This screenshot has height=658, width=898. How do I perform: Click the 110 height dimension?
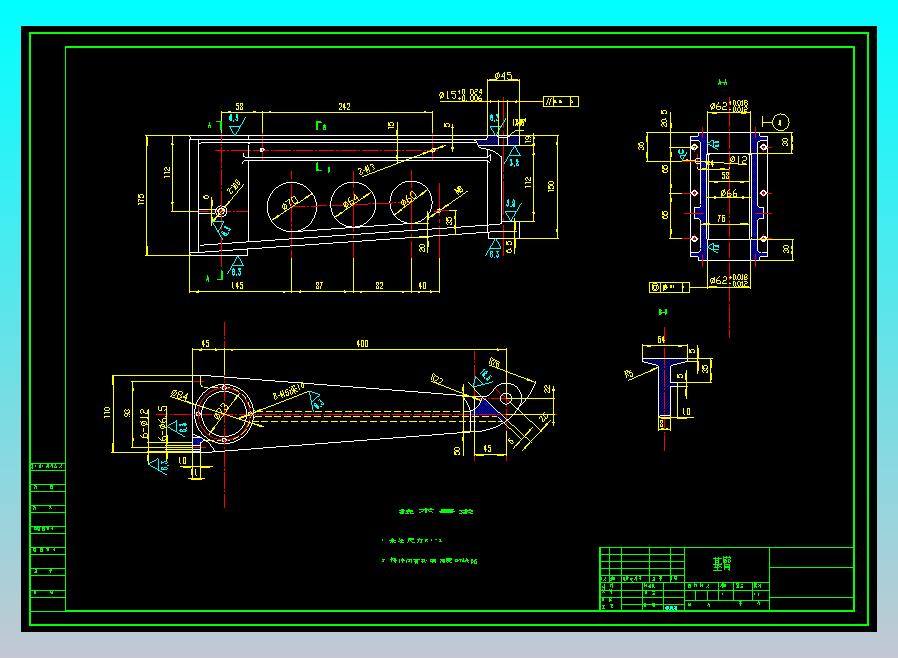coord(107,412)
